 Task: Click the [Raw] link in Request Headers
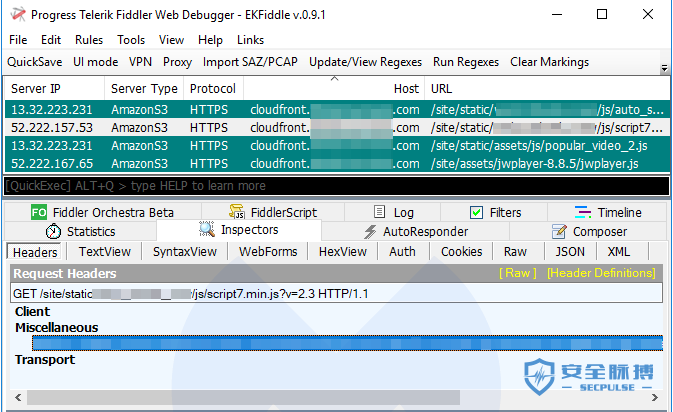(x=518, y=273)
